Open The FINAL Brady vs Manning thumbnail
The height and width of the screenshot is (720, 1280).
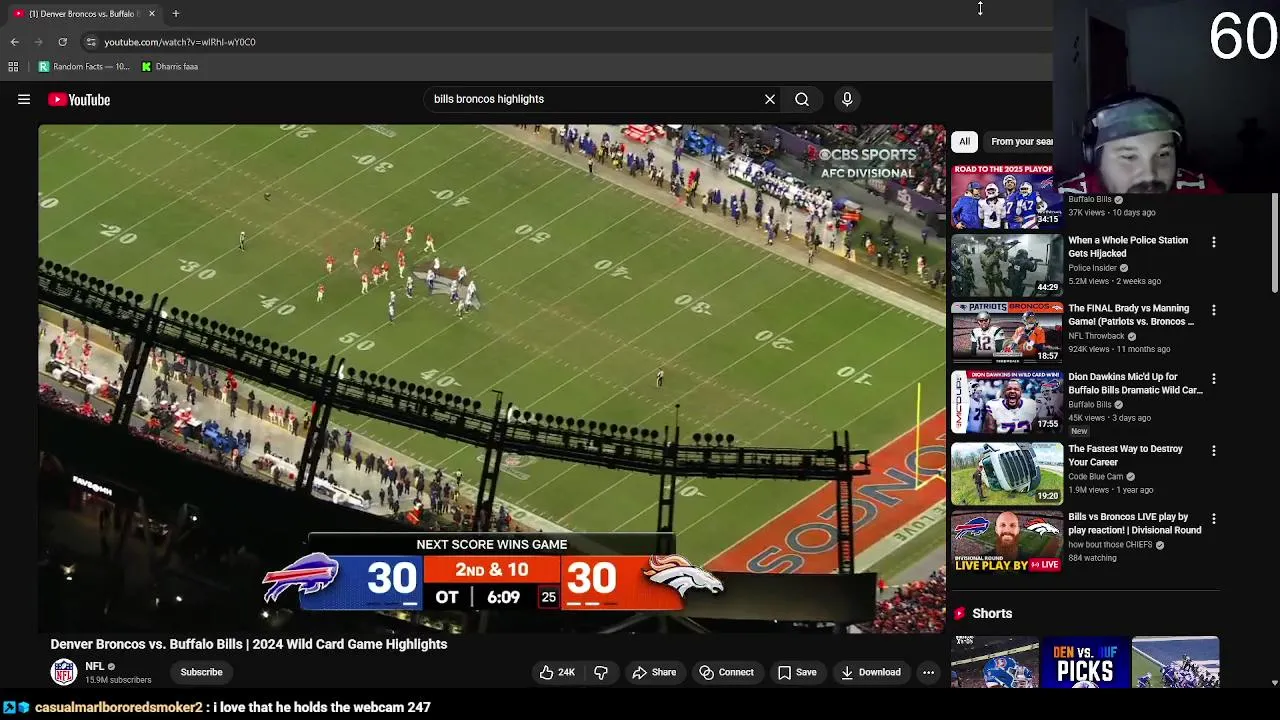[x=1007, y=333]
